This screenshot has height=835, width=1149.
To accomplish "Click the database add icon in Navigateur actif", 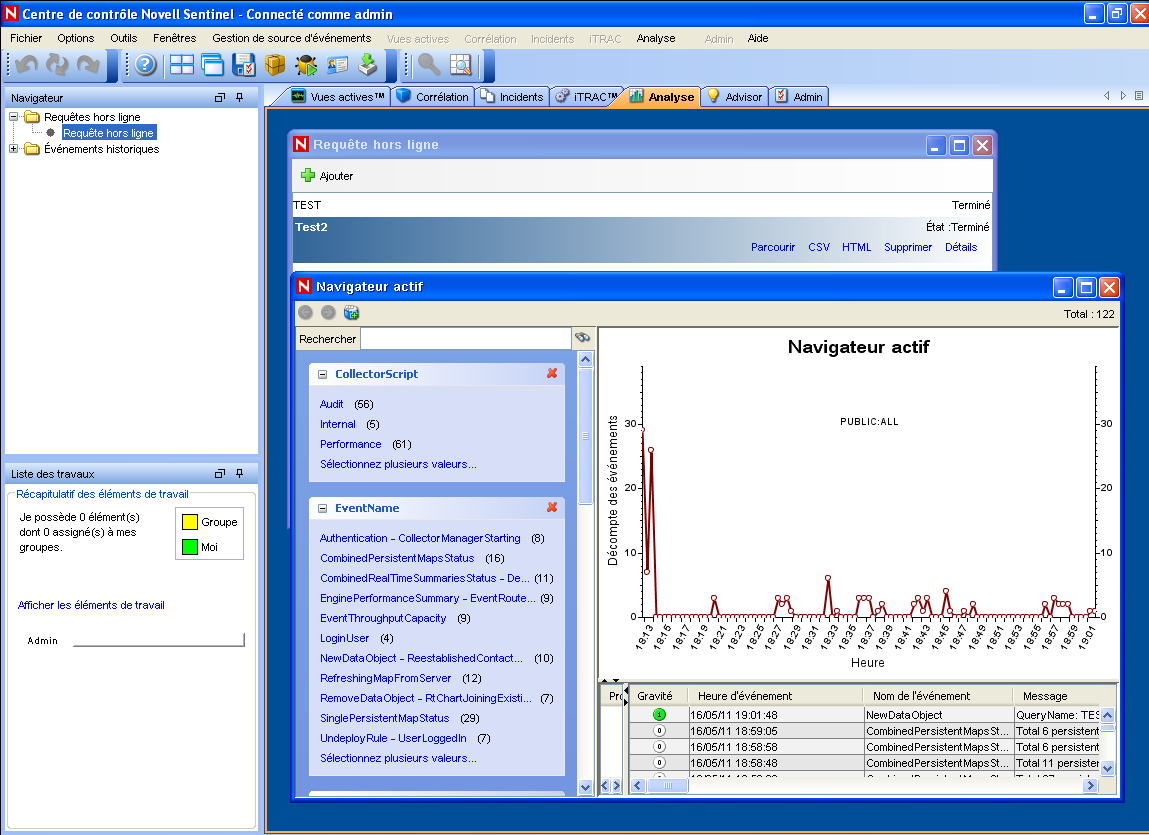I will pos(352,313).
